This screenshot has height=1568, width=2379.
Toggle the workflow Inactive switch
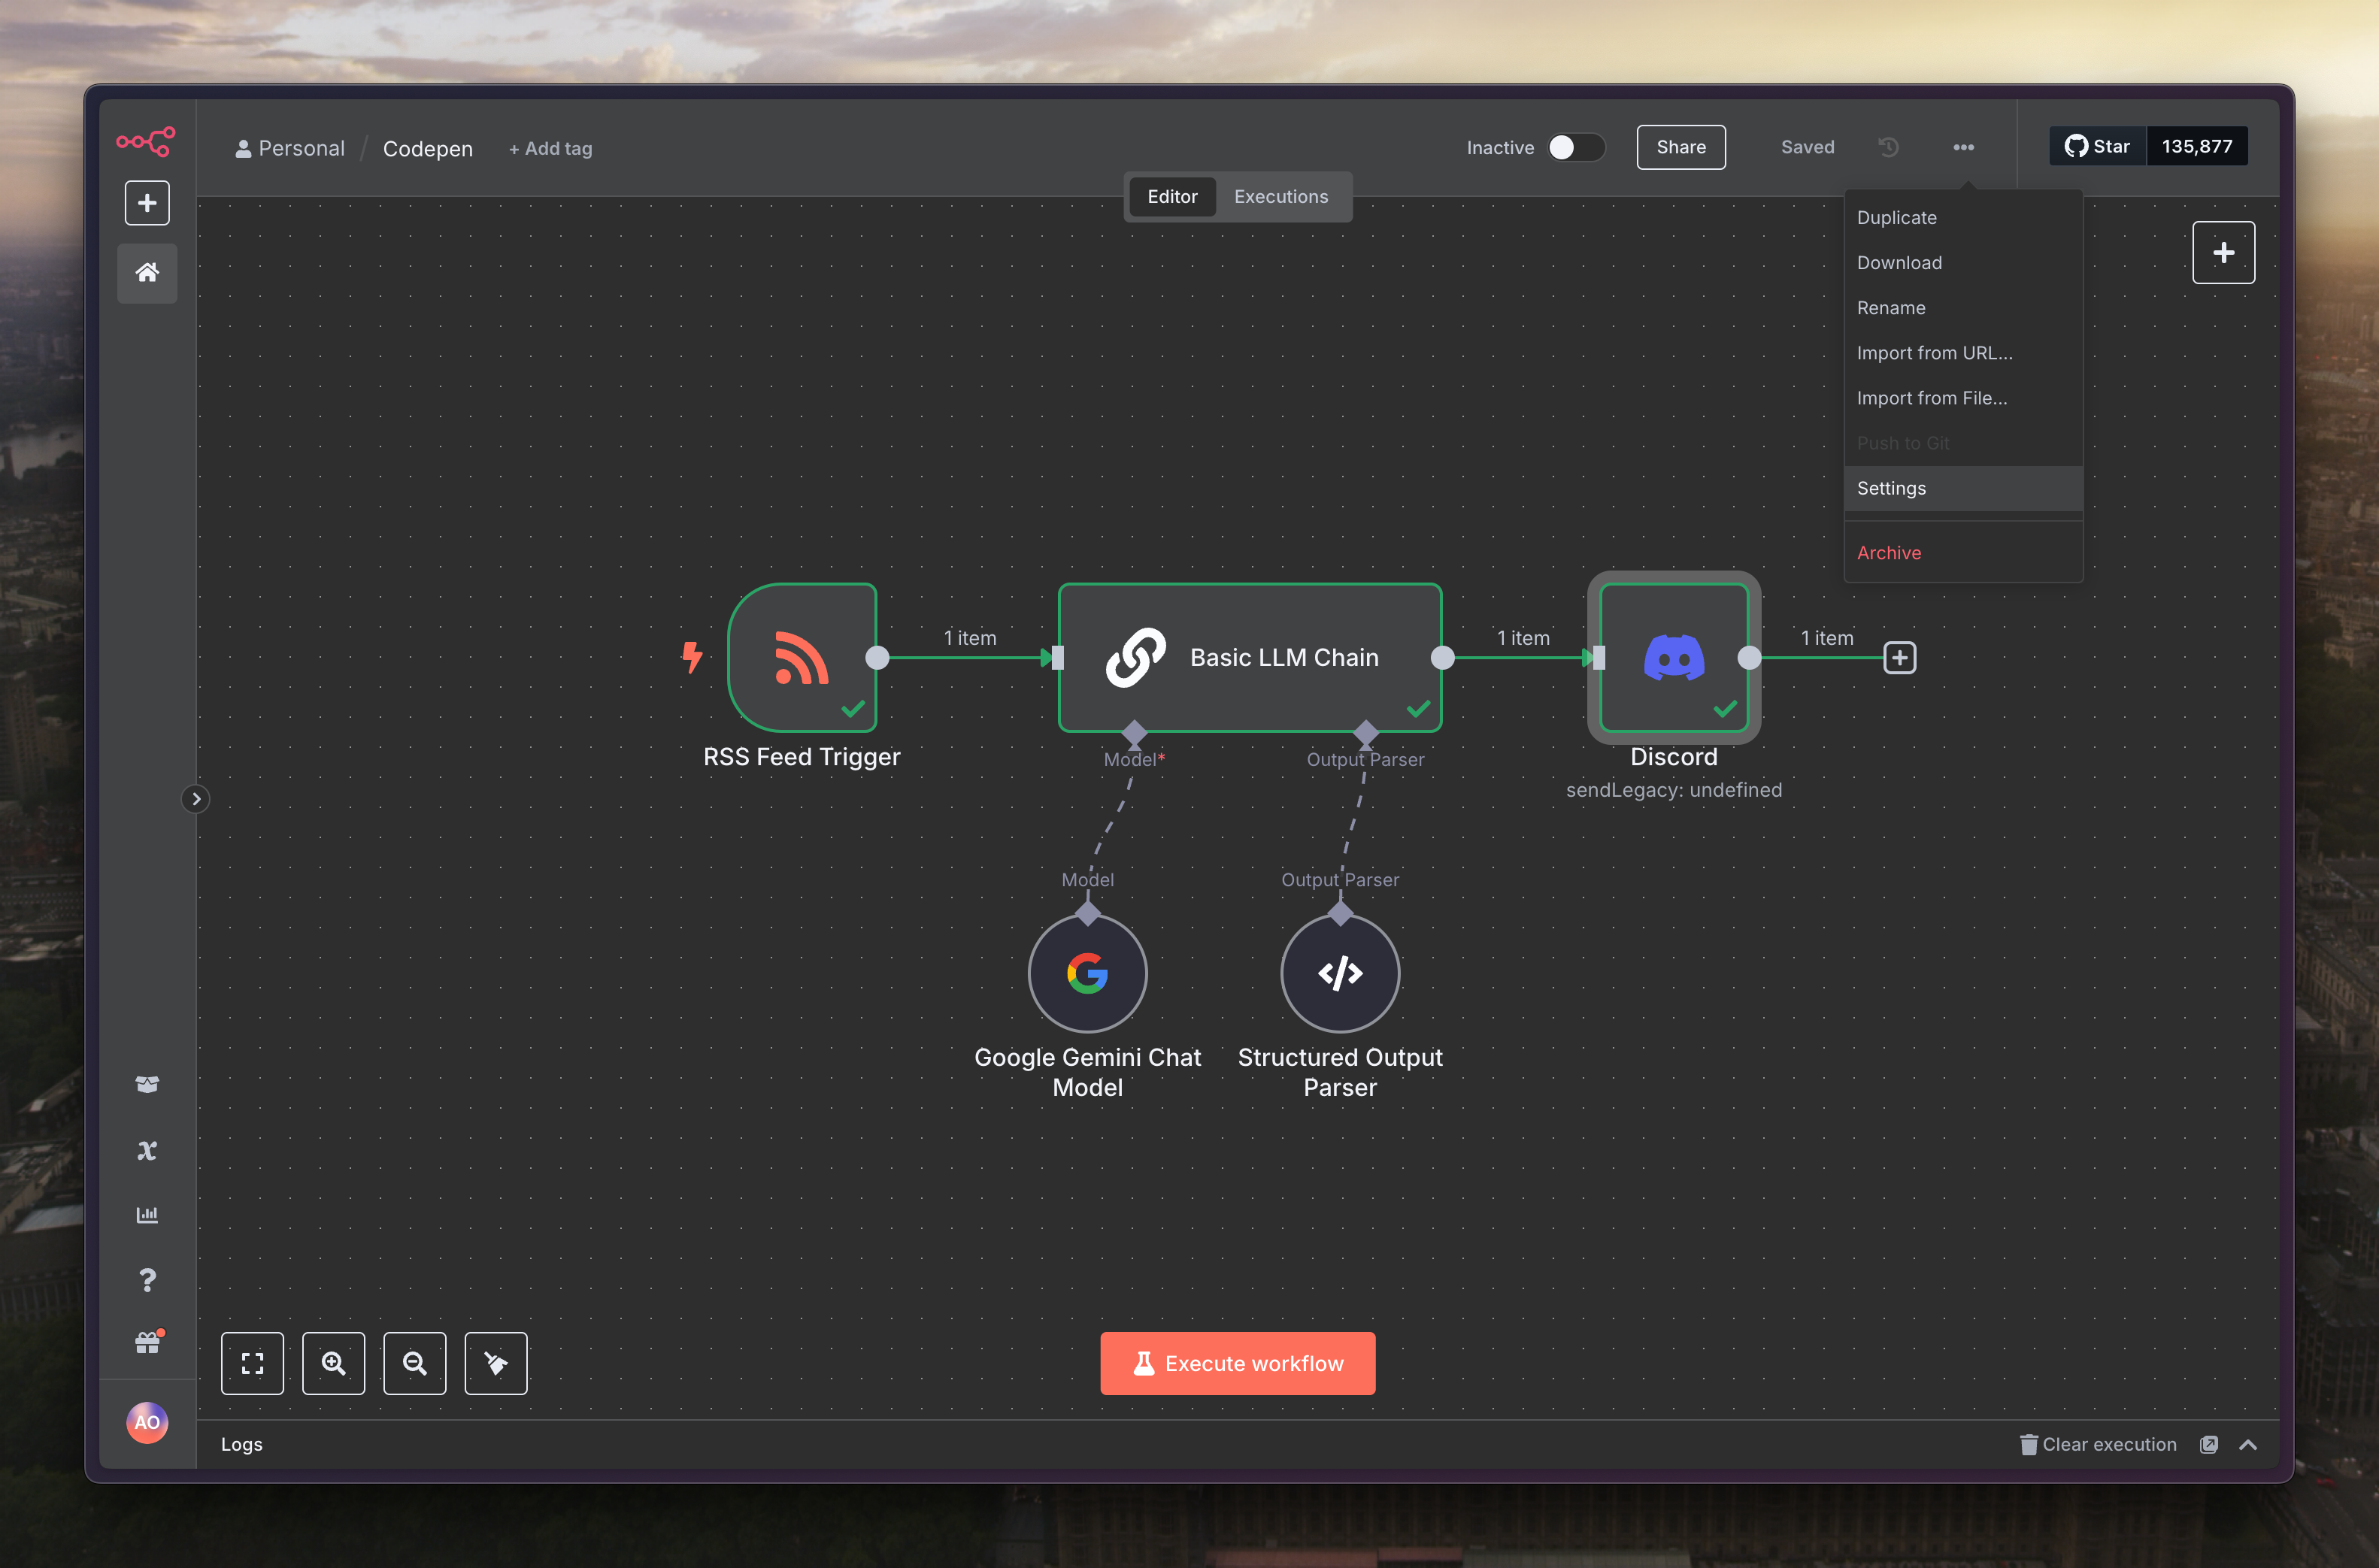[1575, 147]
